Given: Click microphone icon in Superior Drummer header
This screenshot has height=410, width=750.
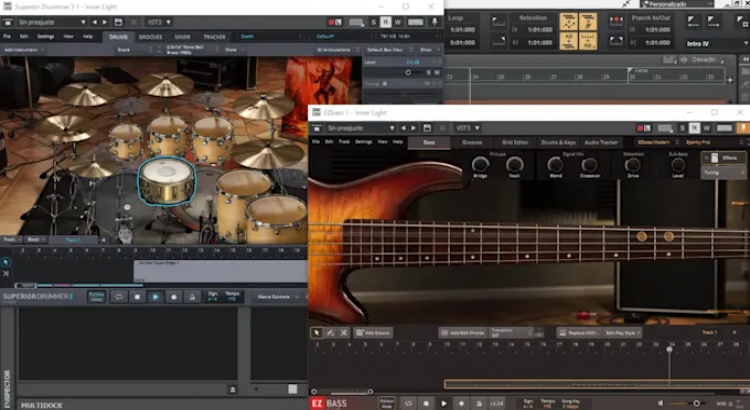Looking at the screenshot, I should [435, 22].
